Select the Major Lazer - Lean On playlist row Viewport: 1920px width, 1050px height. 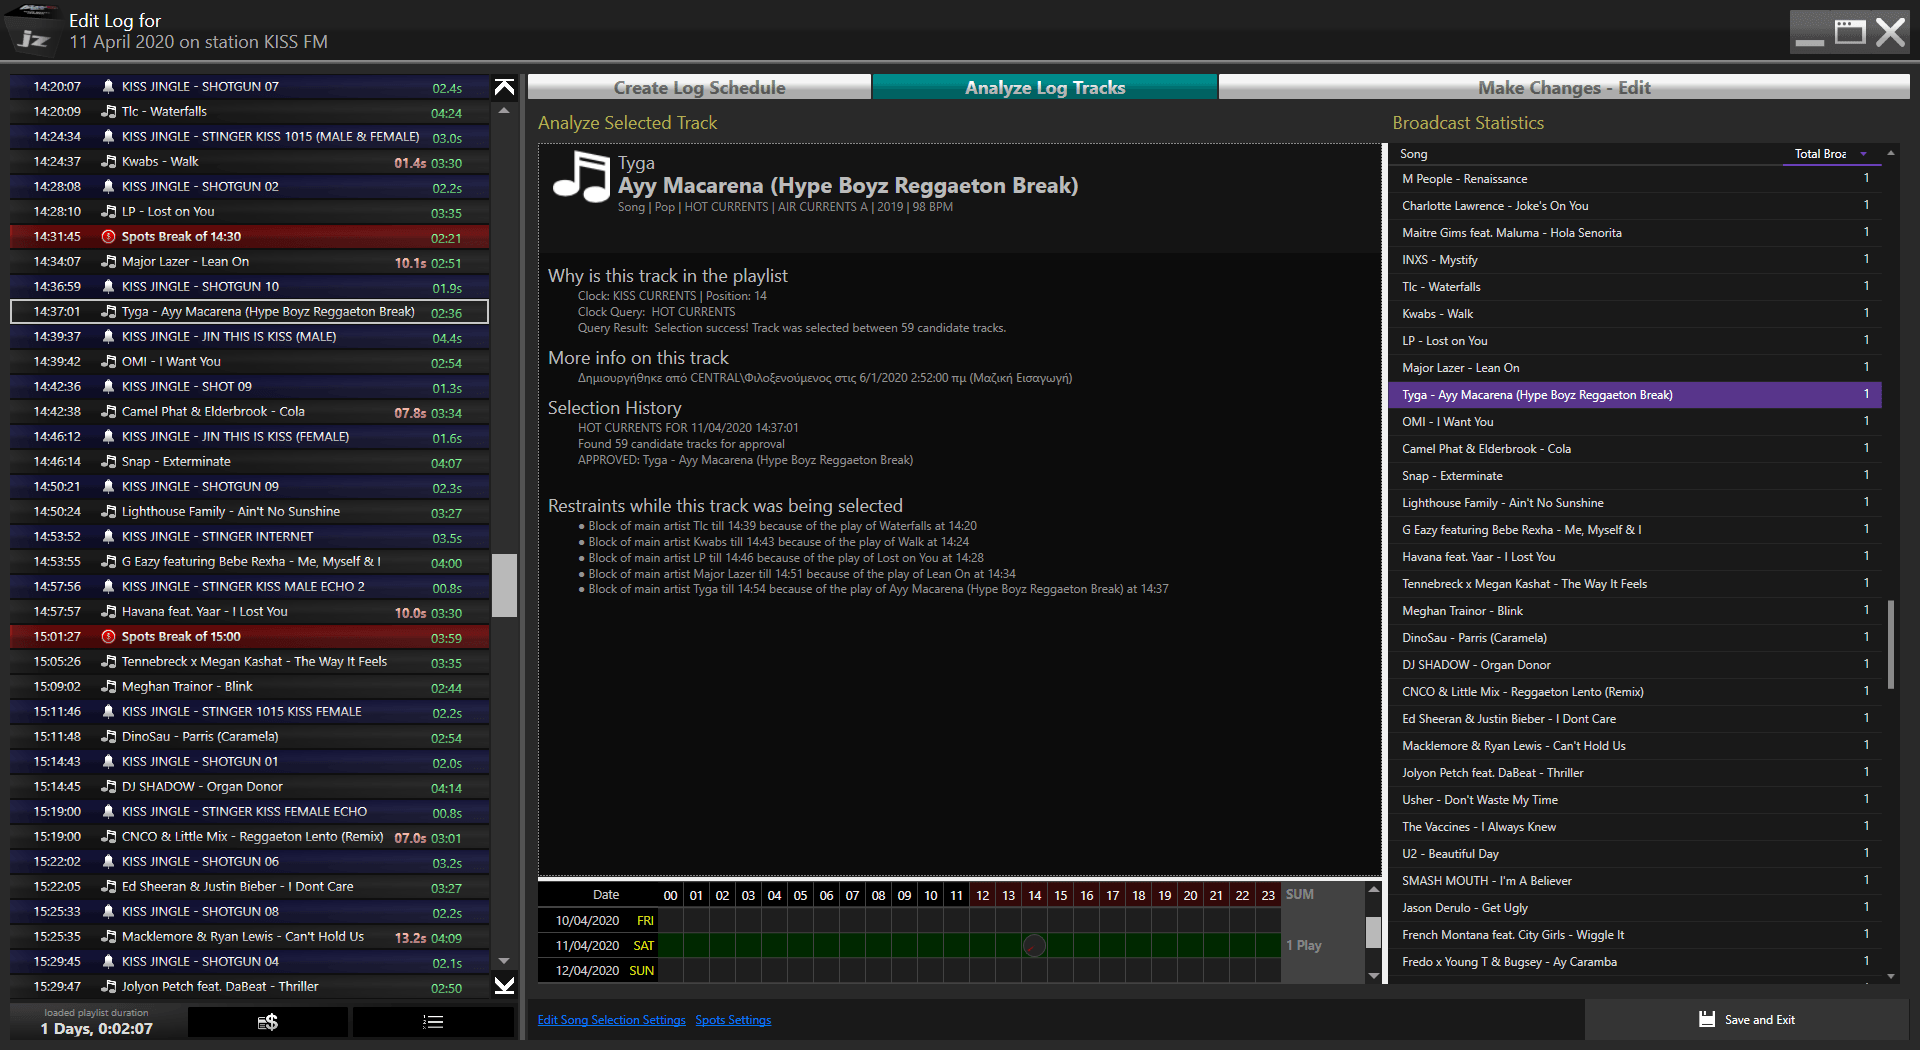coord(250,262)
